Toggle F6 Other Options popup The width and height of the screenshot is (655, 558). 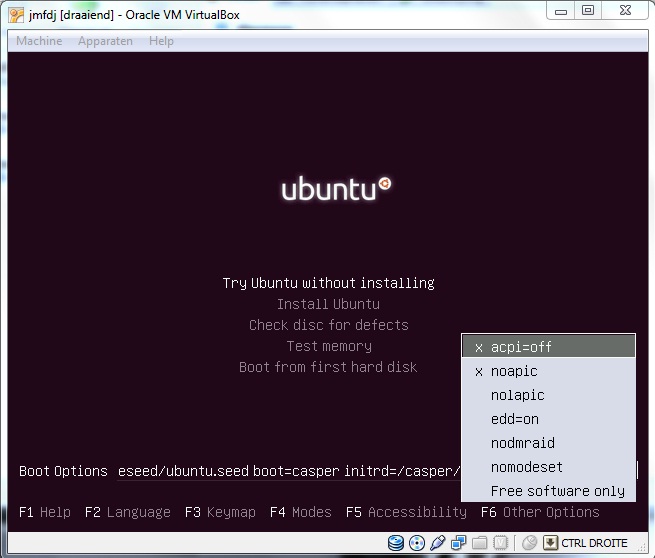point(540,512)
